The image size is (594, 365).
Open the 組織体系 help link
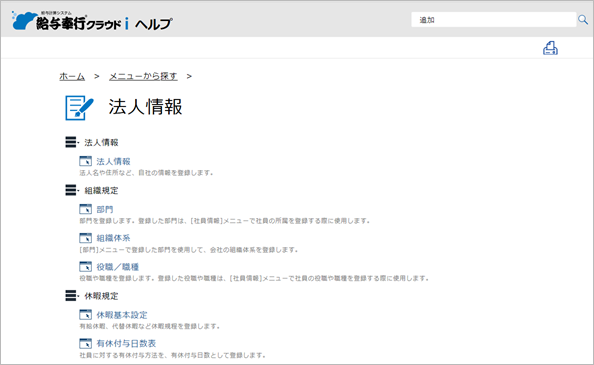[113, 238]
